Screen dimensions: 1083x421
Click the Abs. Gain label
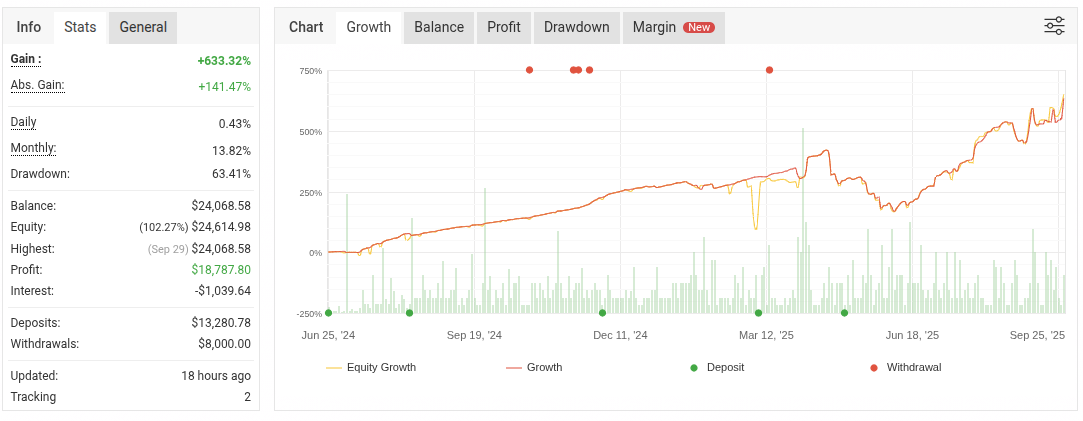coord(37,85)
